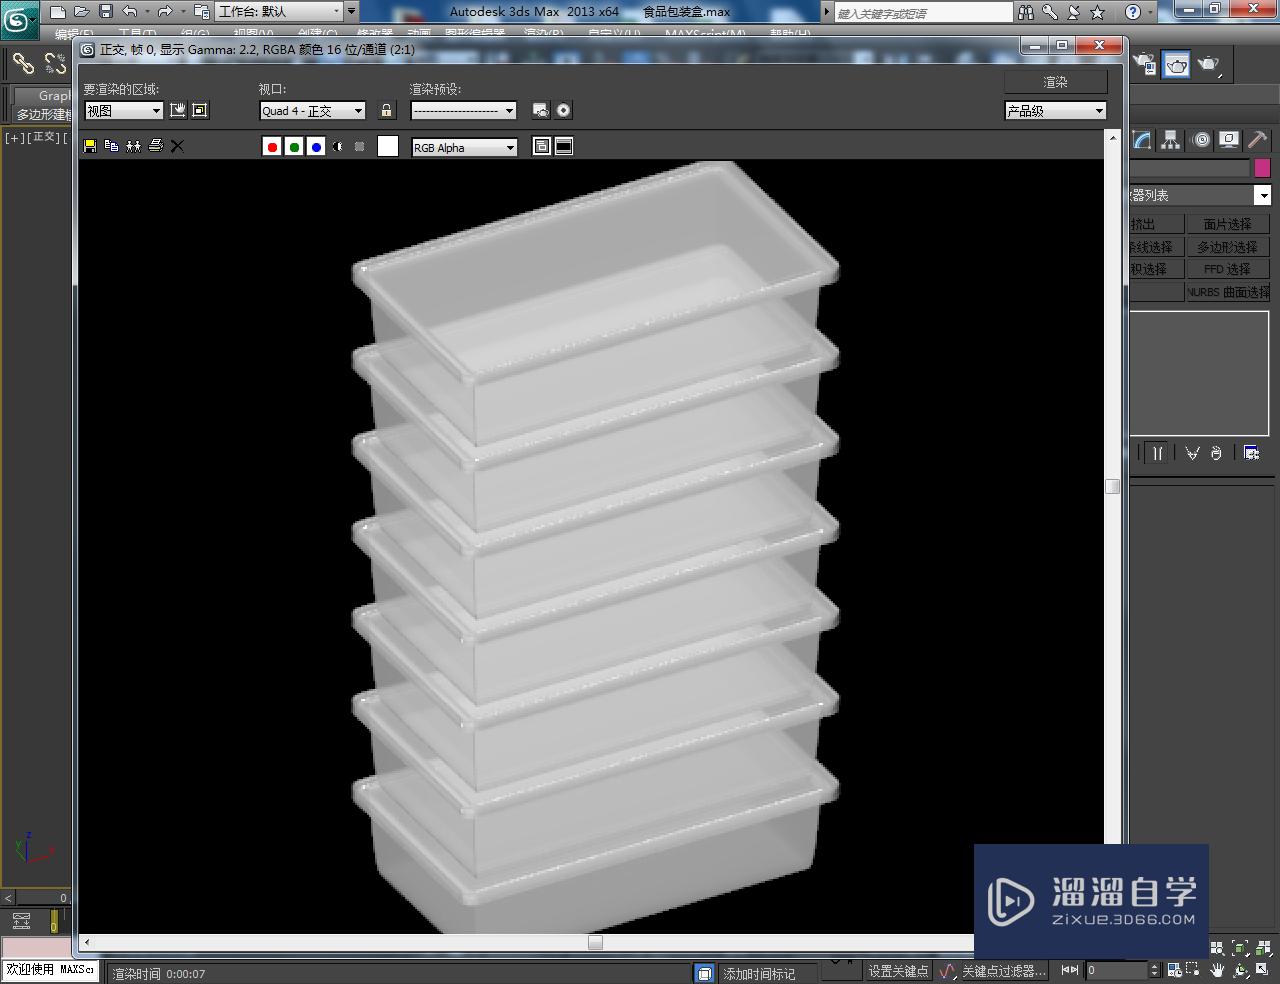
Task: Select the Link tool chain icon
Action: tap(23, 64)
